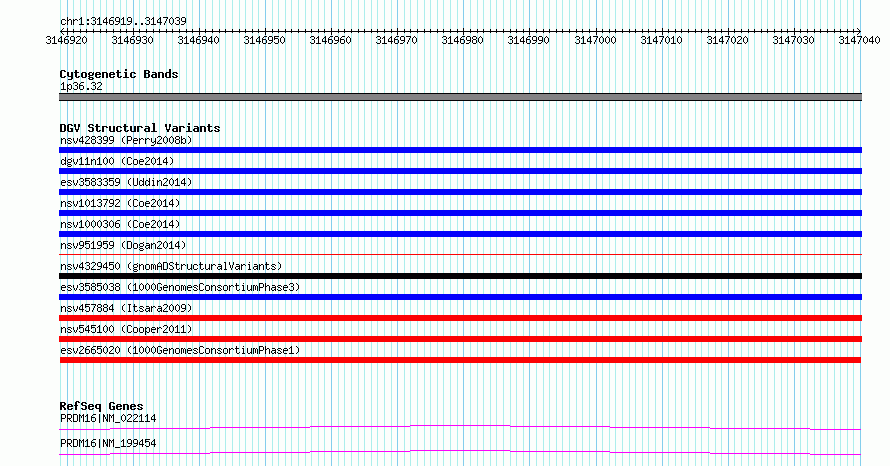Select the thin red nsv951959 variant line
The height and width of the screenshot is (466, 890).
pyautogui.click(x=460, y=254)
